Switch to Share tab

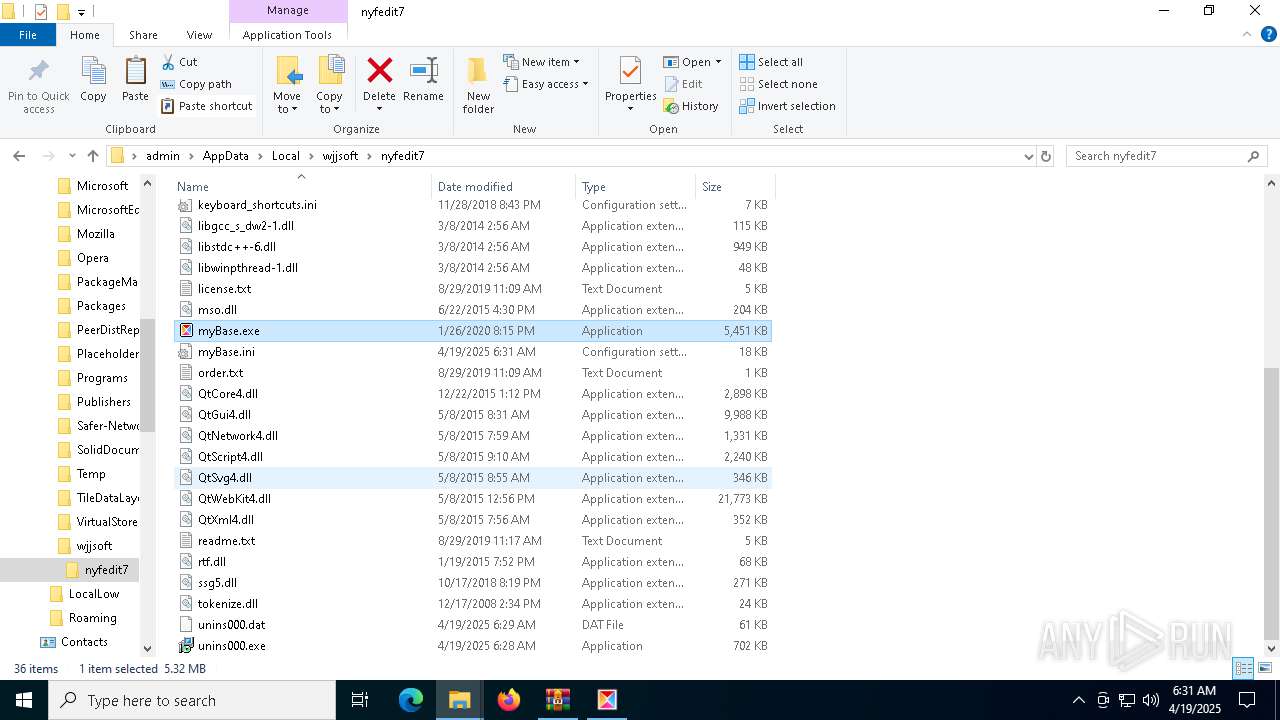click(x=143, y=35)
